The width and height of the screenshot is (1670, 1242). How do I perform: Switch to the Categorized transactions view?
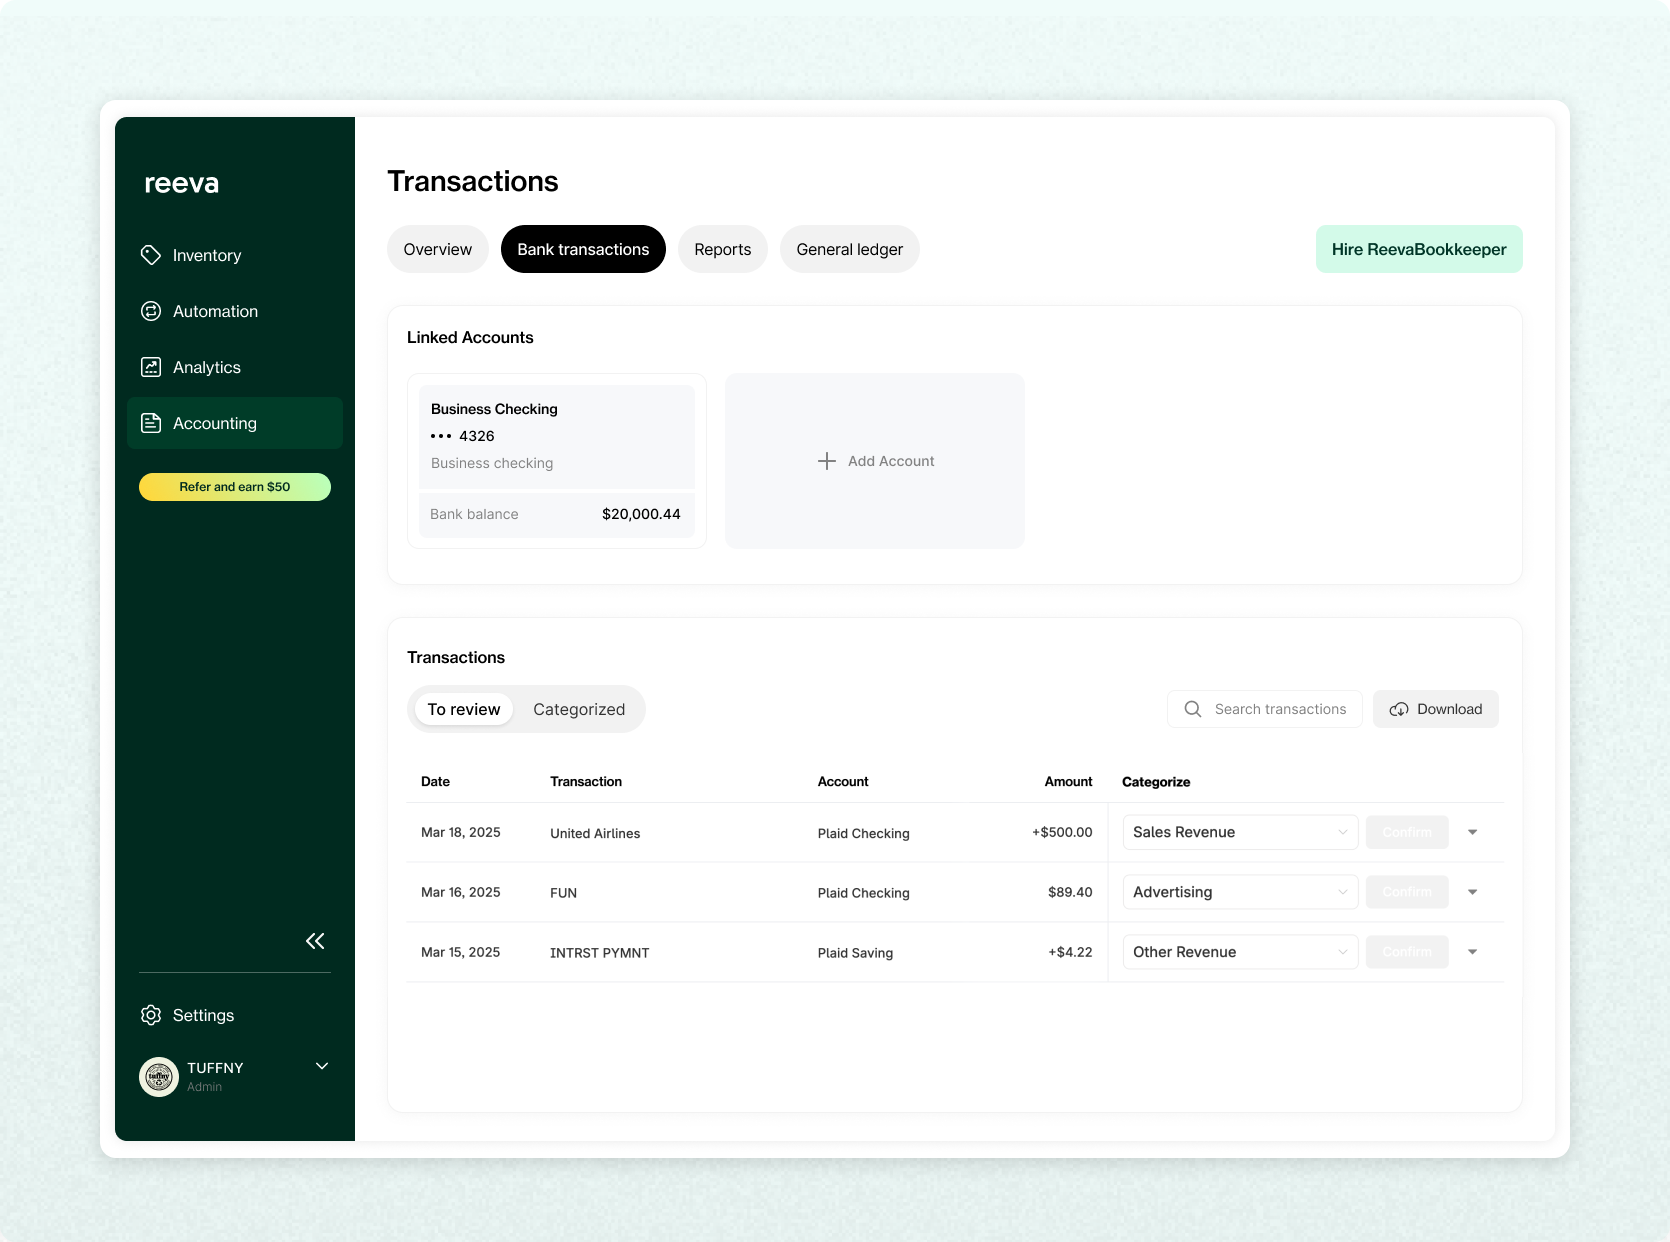tap(579, 709)
